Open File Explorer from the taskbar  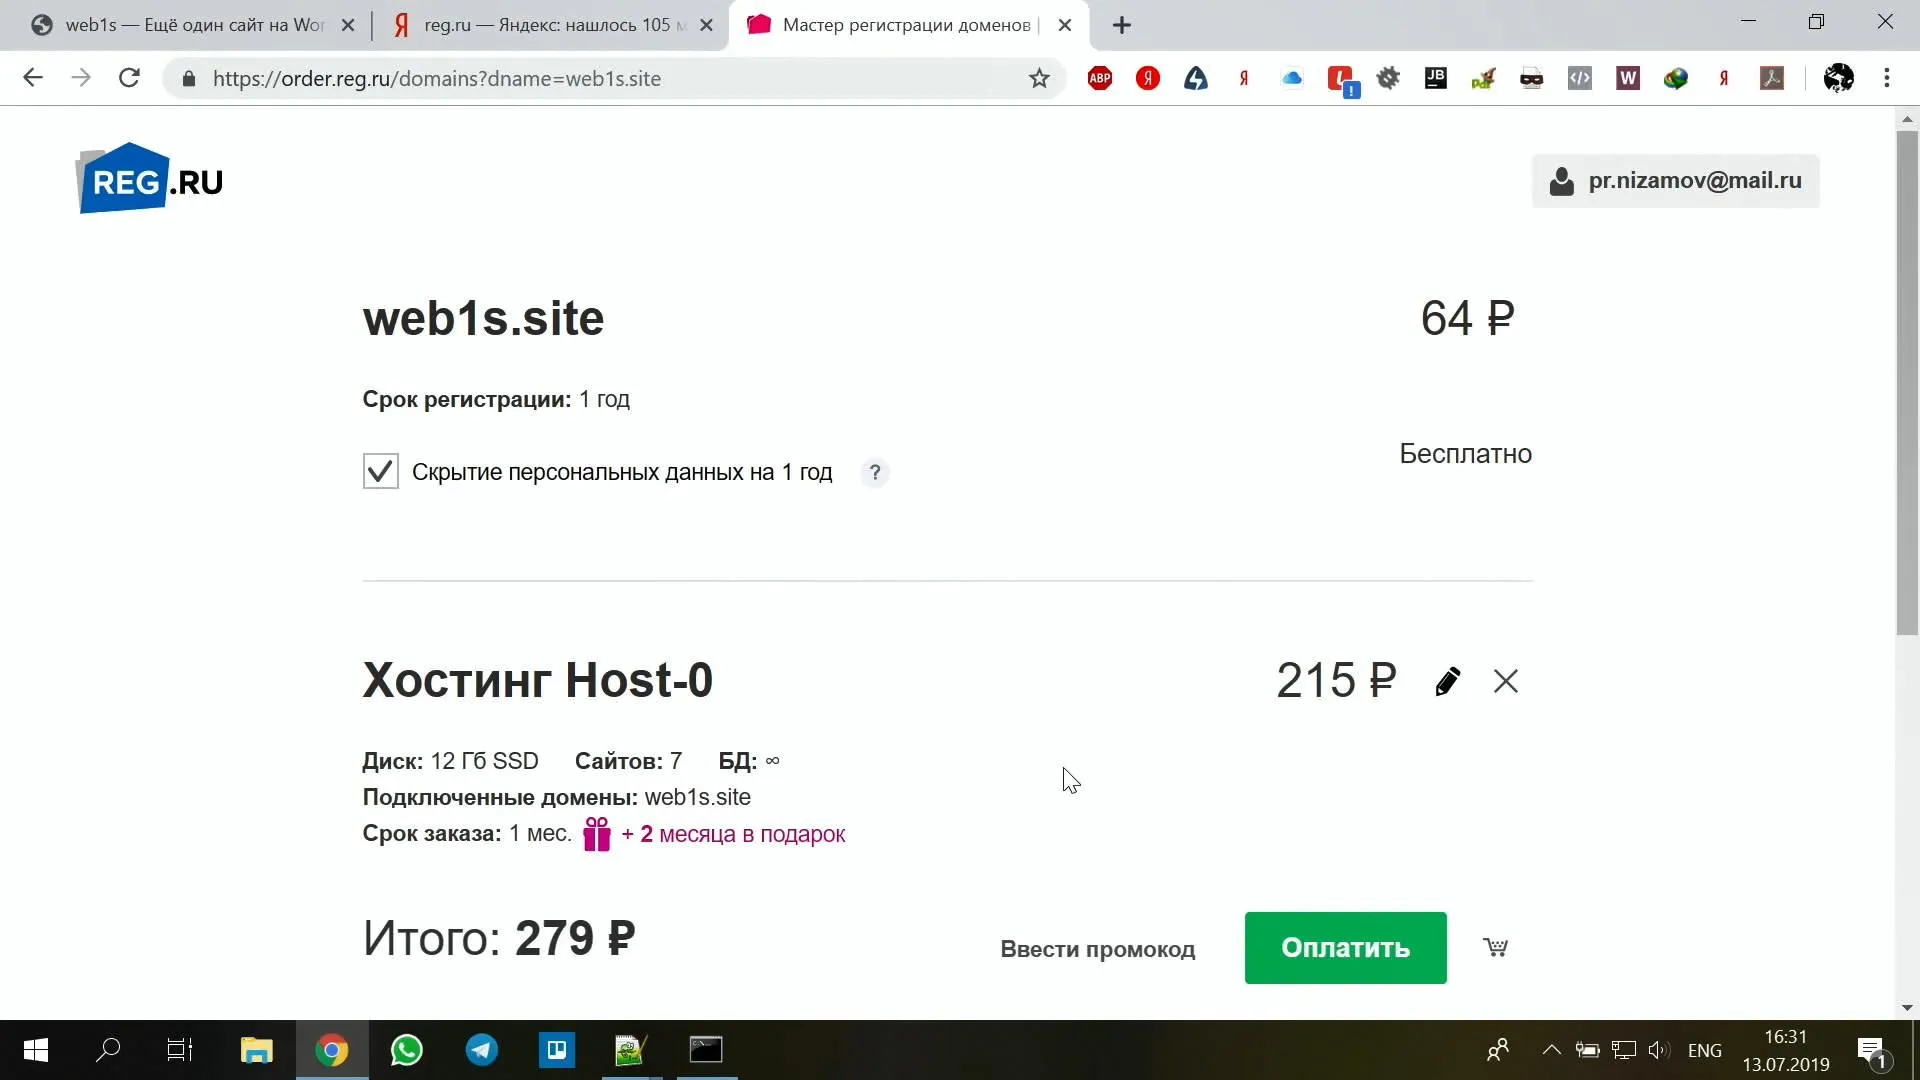pyautogui.click(x=257, y=1050)
